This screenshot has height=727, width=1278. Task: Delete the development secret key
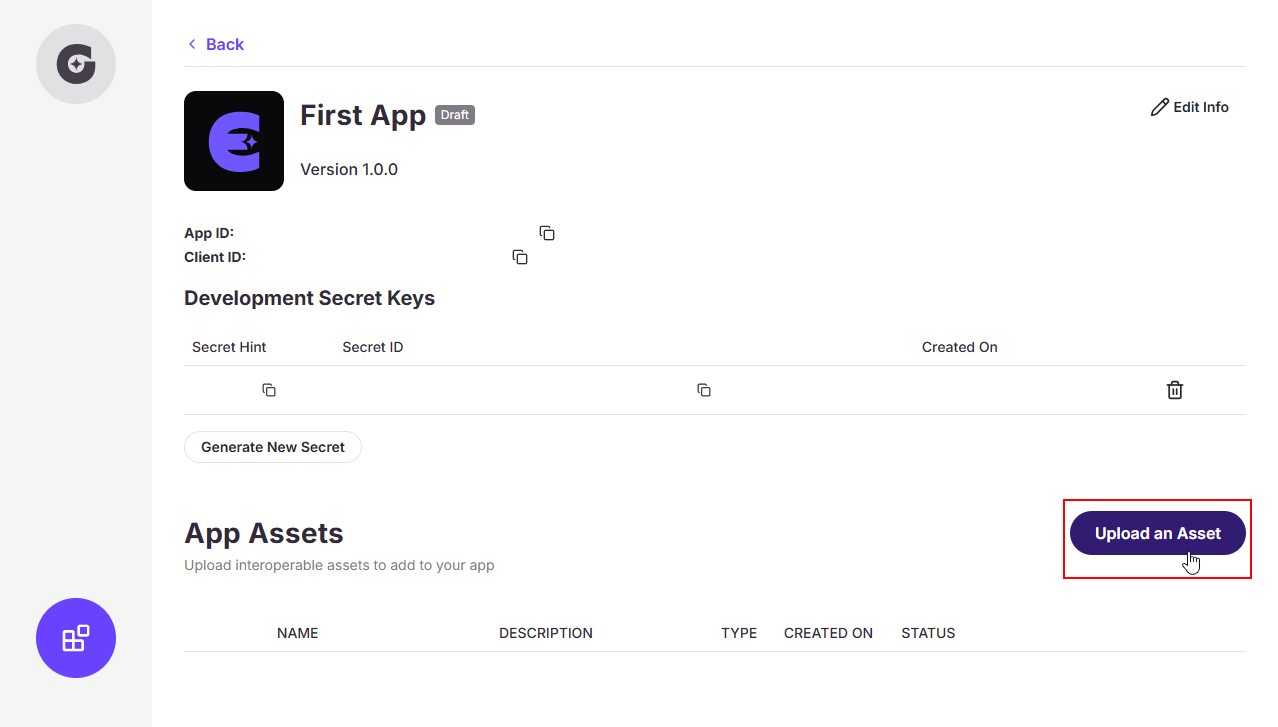(1174, 390)
